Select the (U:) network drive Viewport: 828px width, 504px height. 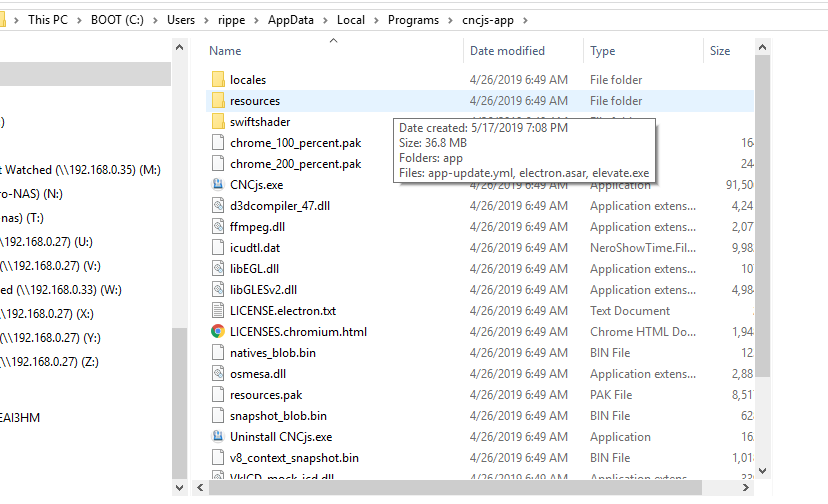click(x=46, y=242)
